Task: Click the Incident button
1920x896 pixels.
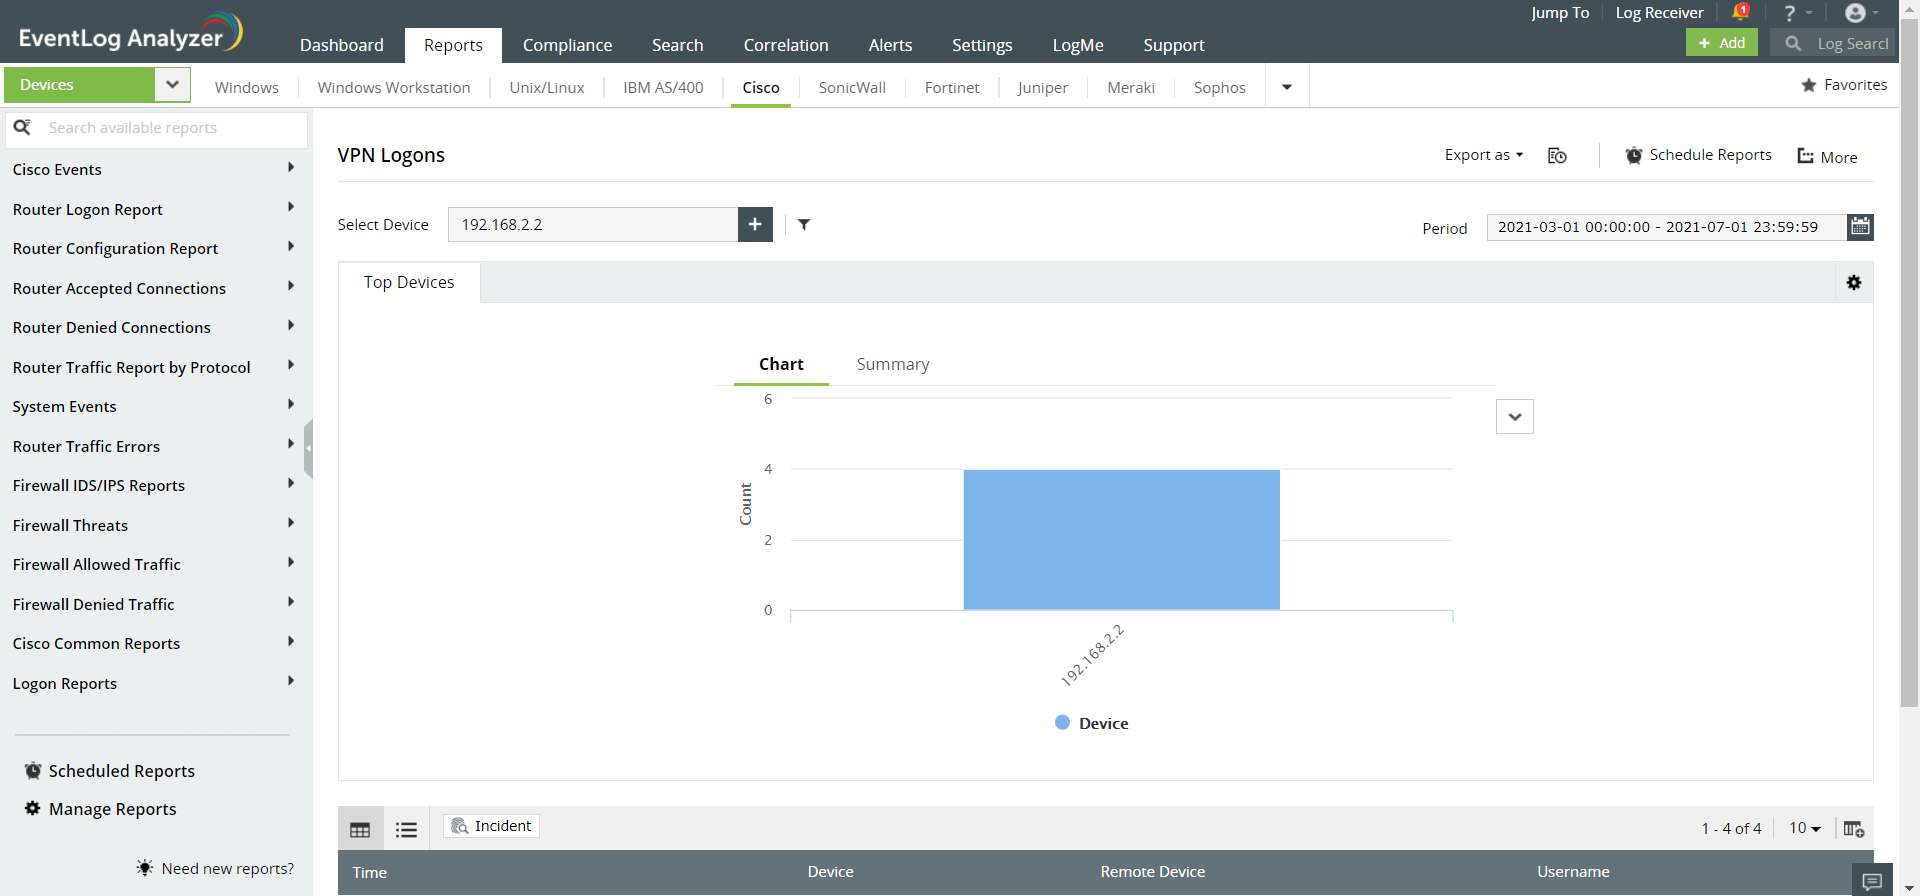Action: pos(491,826)
